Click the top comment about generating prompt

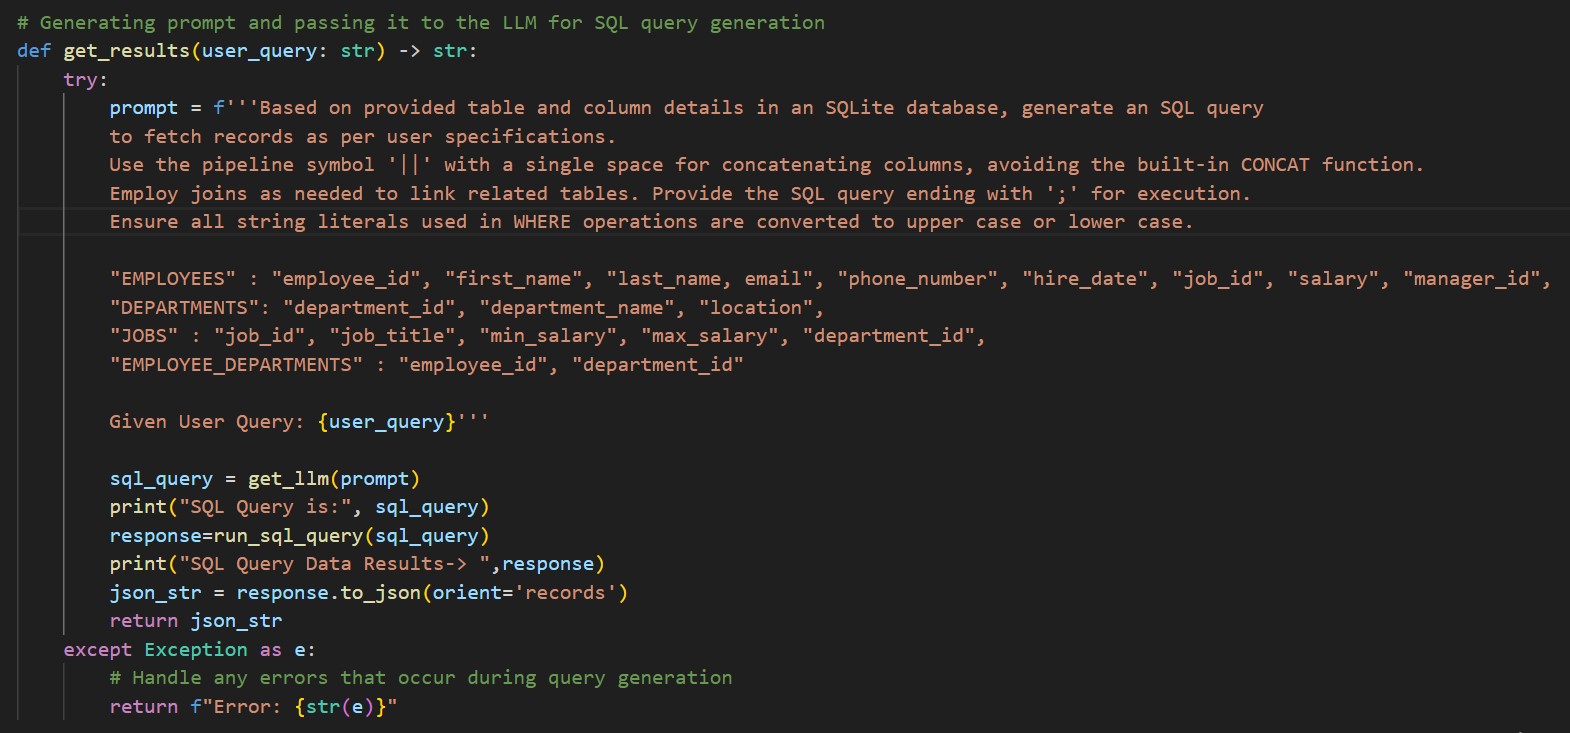coord(421,22)
